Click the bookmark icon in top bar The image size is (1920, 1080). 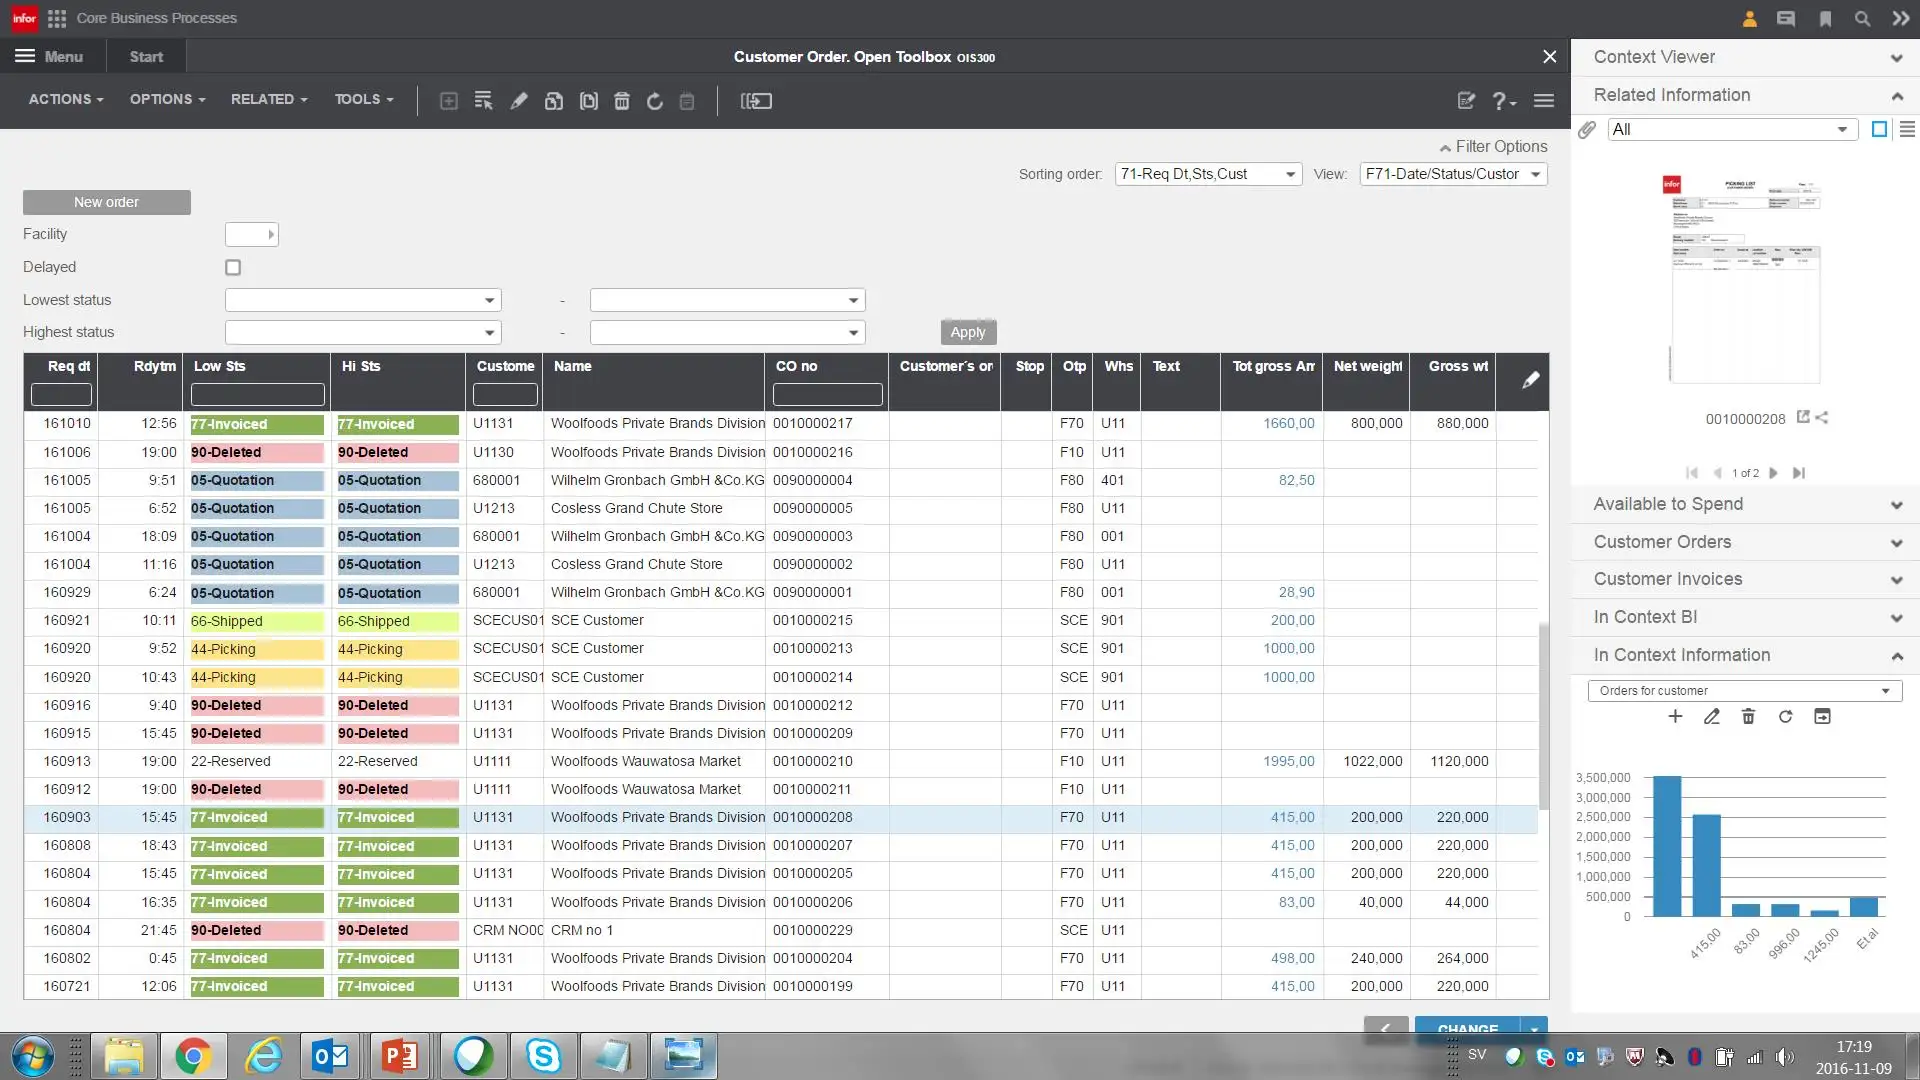1825,18
